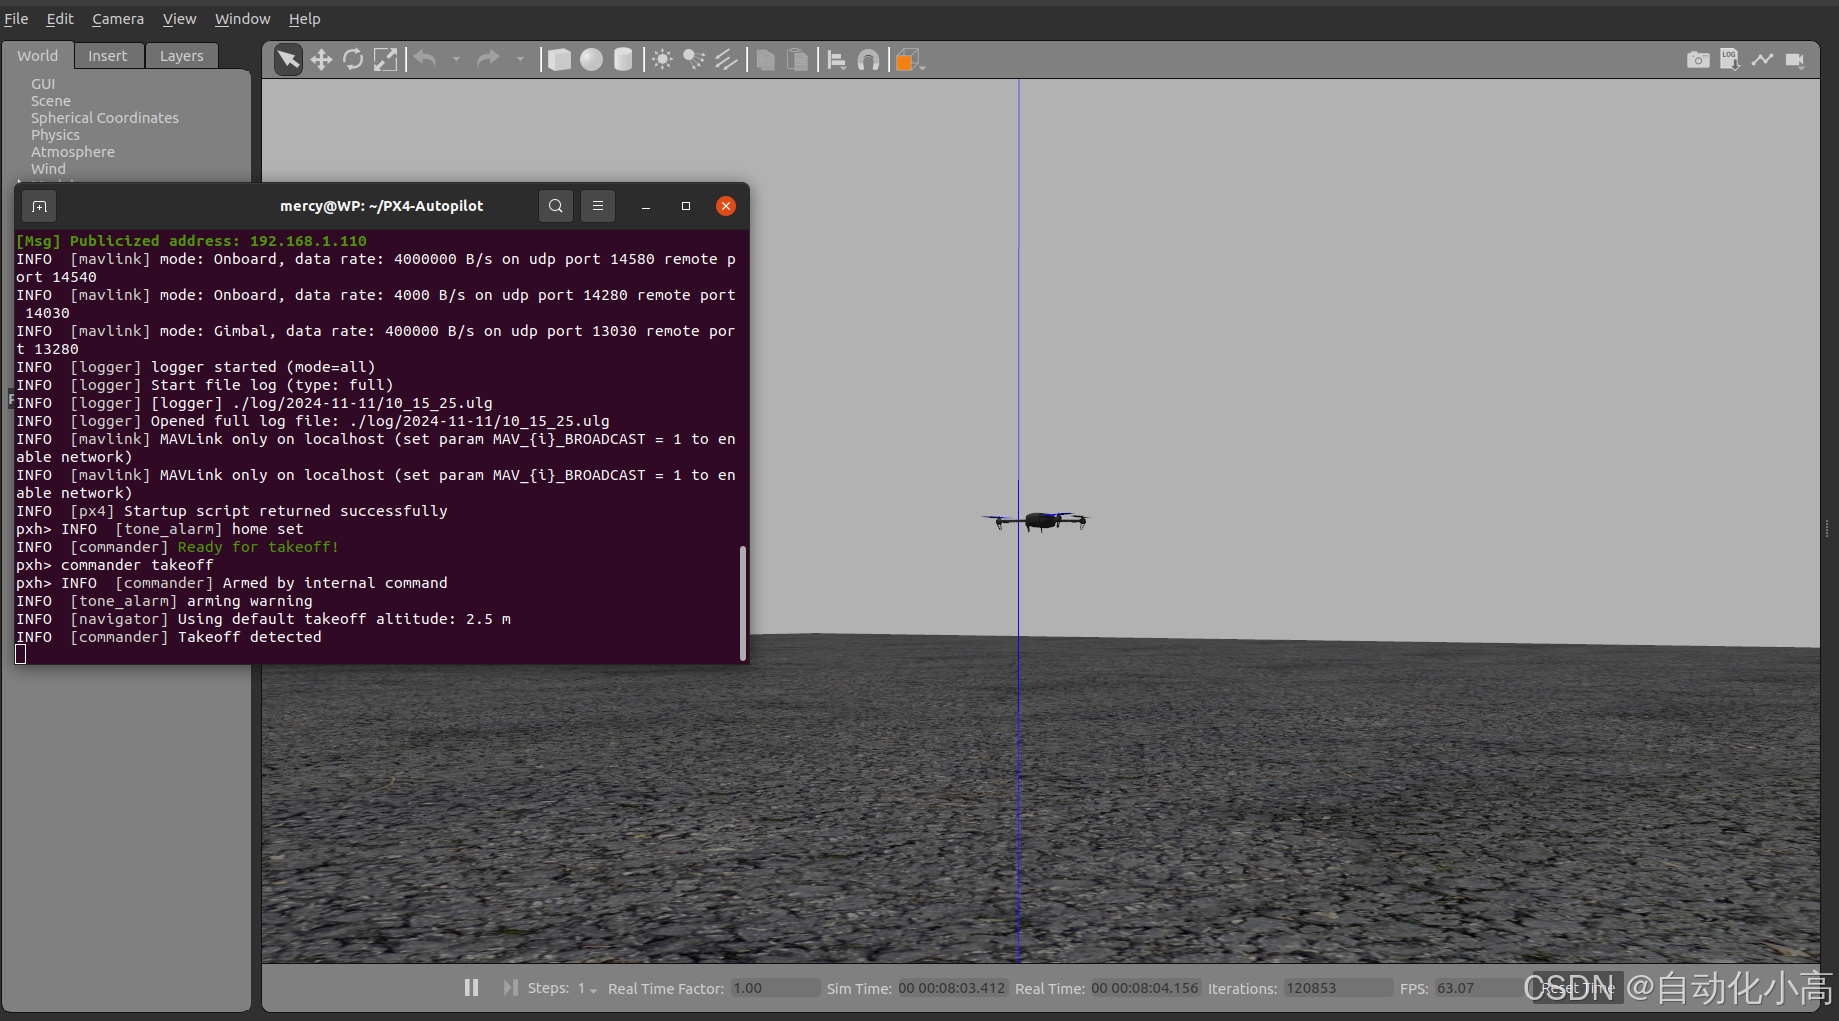Select Atmosphere in the World tree
This screenshot has width=1839, height=1021.
click(73, 152)
